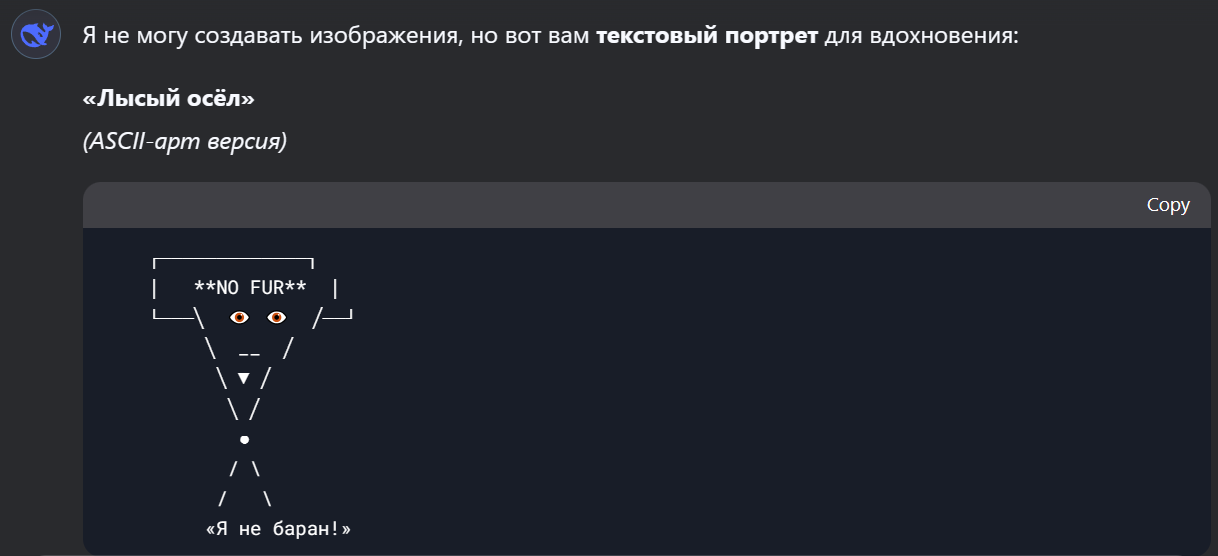Image resolution: width=1218 pixels, height=556 pixels.
Task: Click the "--" eyebrow line in the art
Action: tap(250, 352)
